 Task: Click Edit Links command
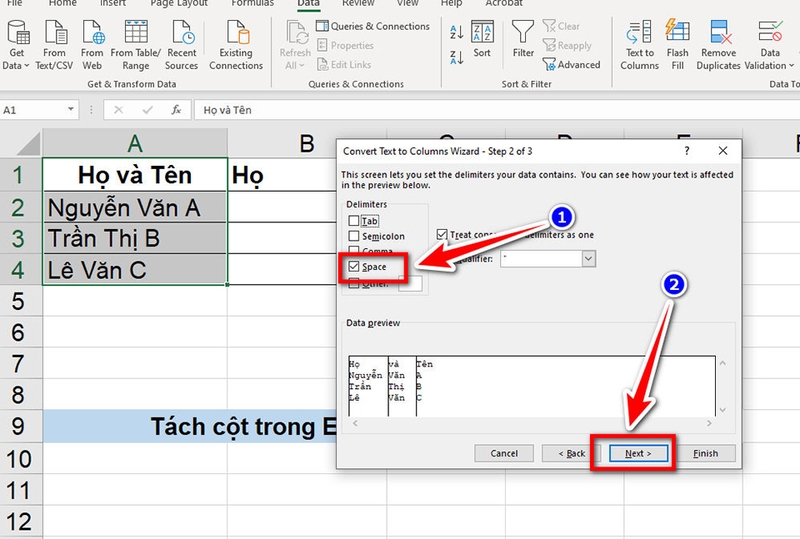[344, 65]
